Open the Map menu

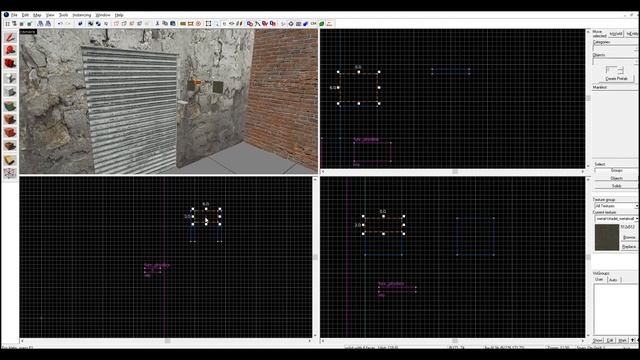[x=37, y=15]
